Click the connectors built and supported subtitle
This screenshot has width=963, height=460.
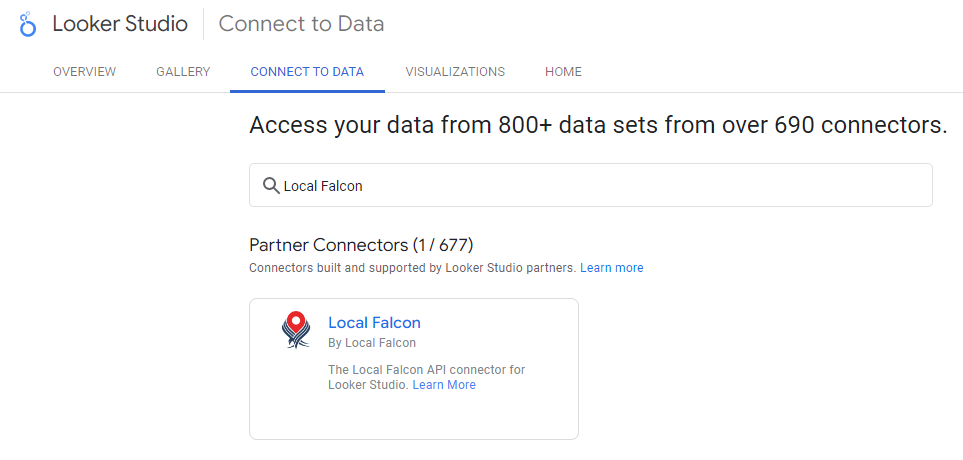(413, 268)
